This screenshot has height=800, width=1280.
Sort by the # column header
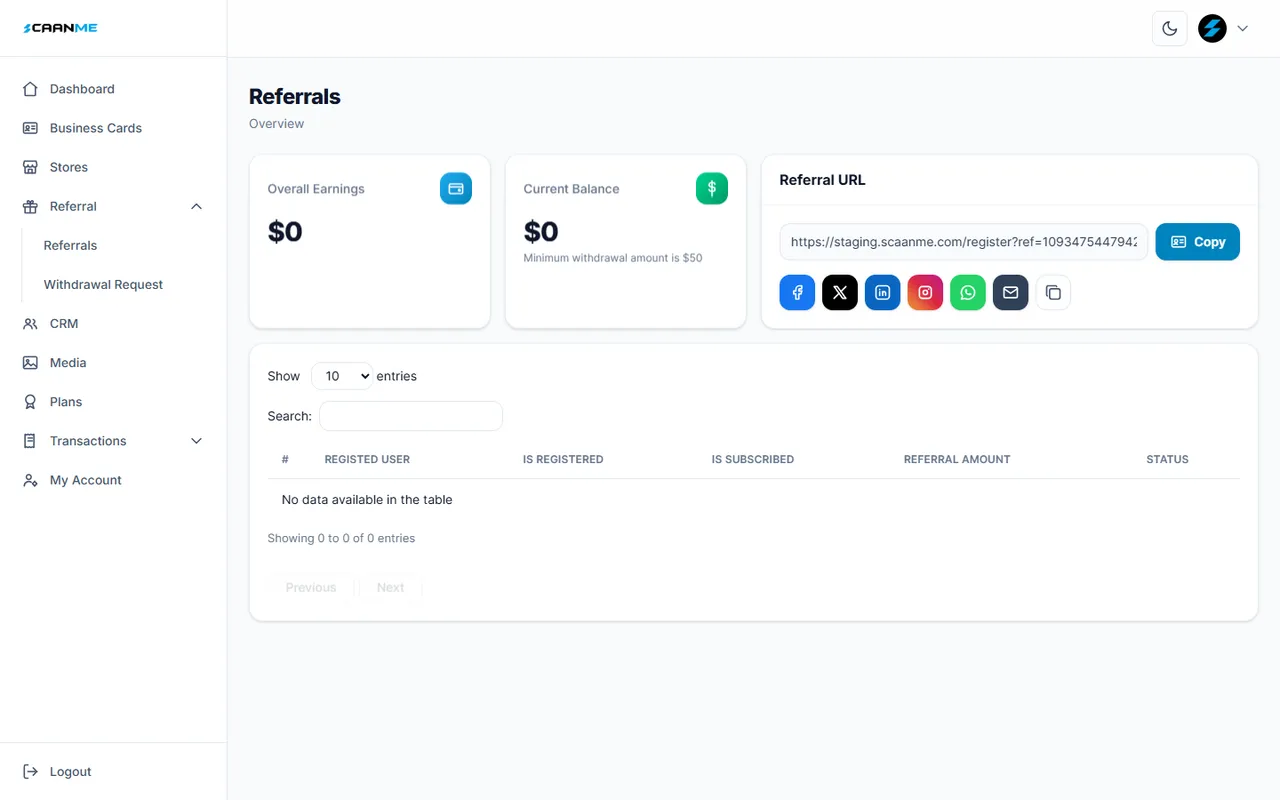[285, 459]
